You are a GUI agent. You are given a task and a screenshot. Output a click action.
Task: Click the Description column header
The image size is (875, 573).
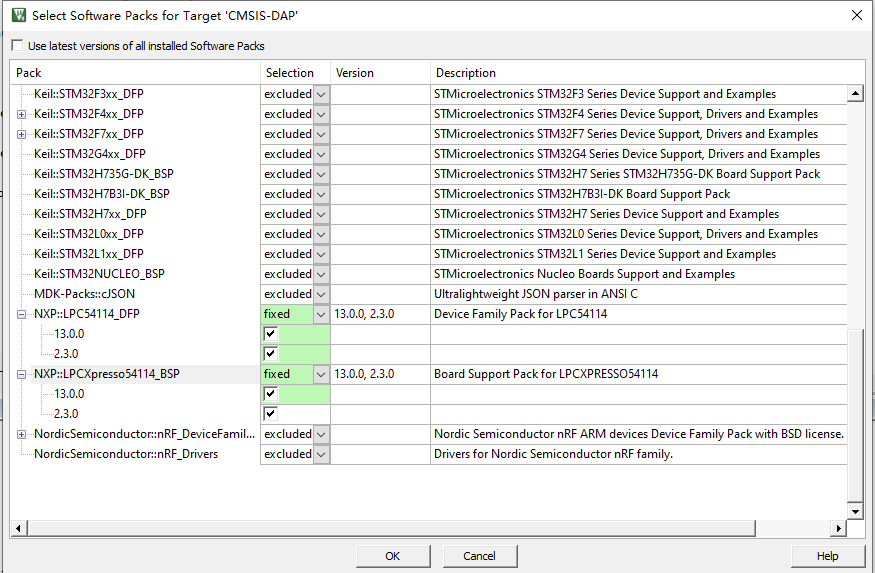[x=640, y=73]
